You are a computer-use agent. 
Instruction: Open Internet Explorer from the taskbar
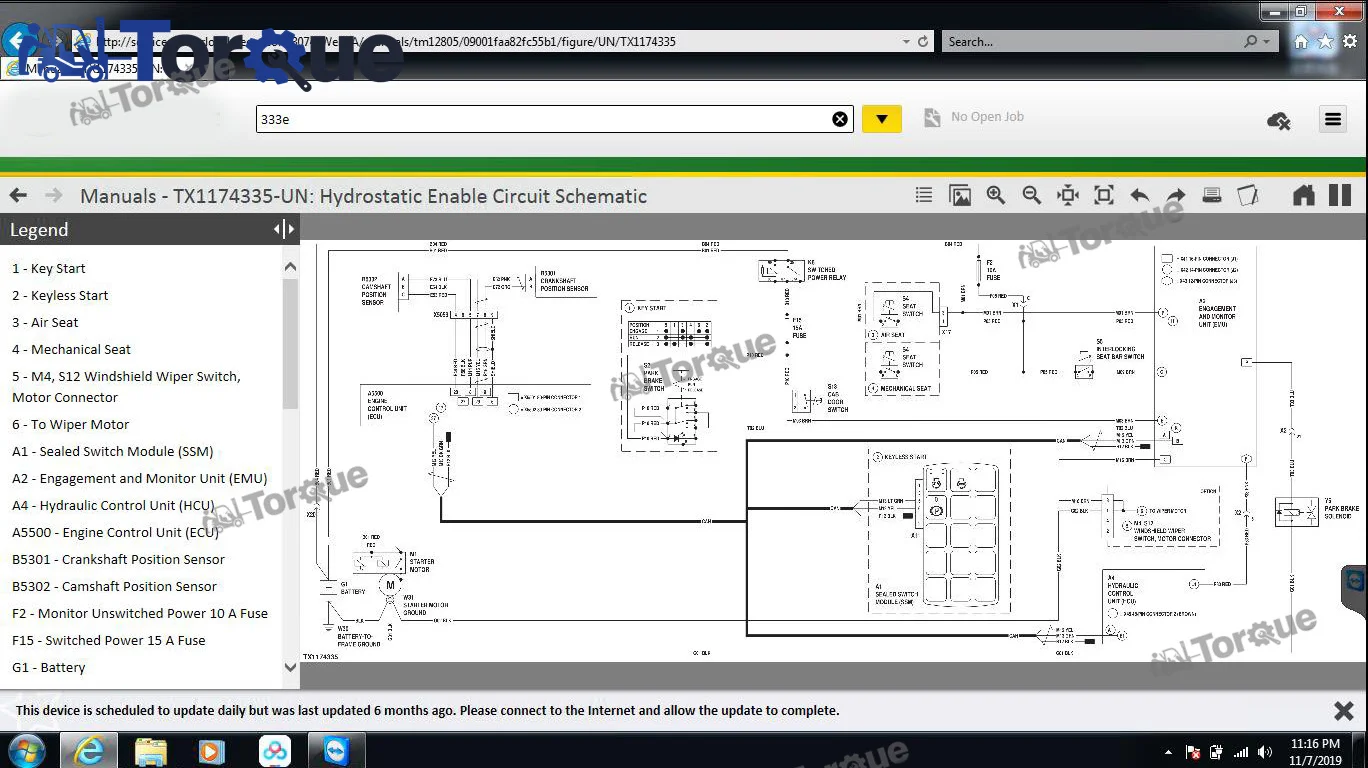click(88, 751)
